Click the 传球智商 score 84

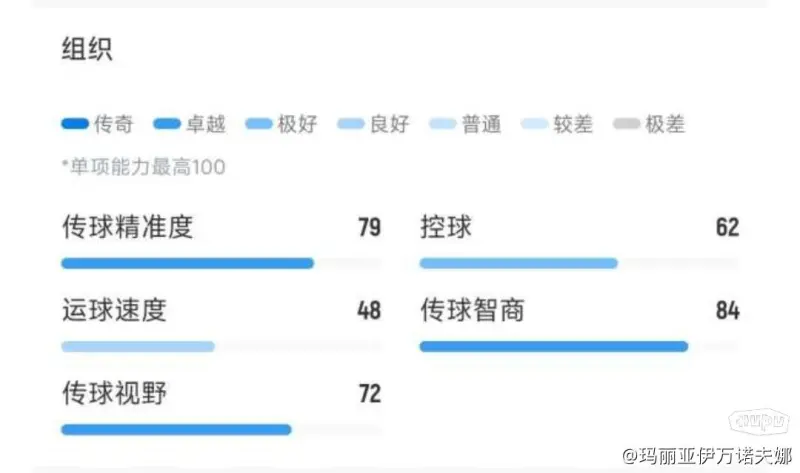click(728, 310)
